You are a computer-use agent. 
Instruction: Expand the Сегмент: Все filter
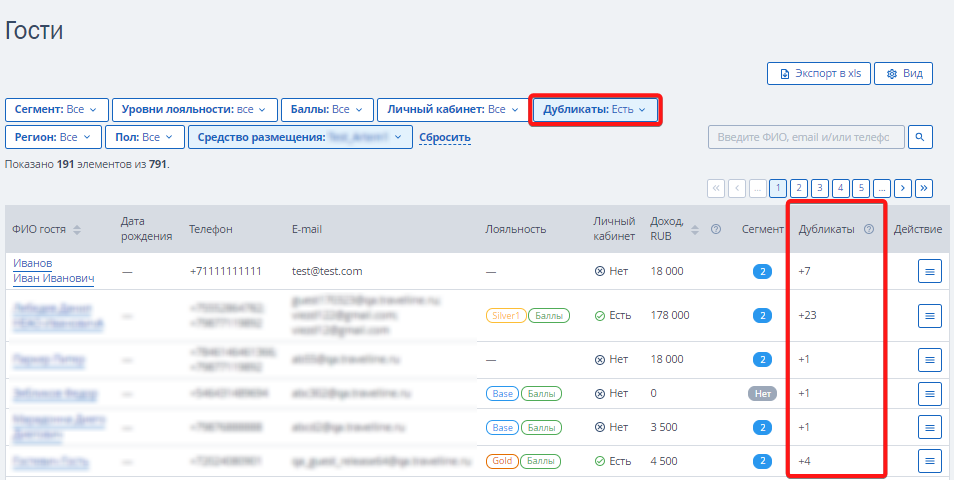(57, 110)
